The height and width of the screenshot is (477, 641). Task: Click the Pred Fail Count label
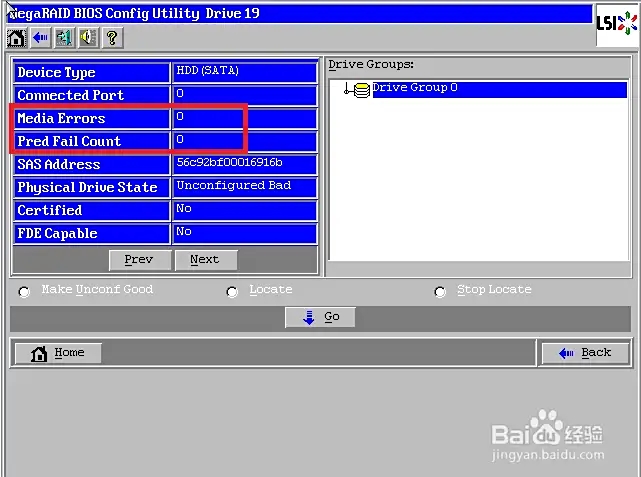pyautogui.click(x=69, y=141)
